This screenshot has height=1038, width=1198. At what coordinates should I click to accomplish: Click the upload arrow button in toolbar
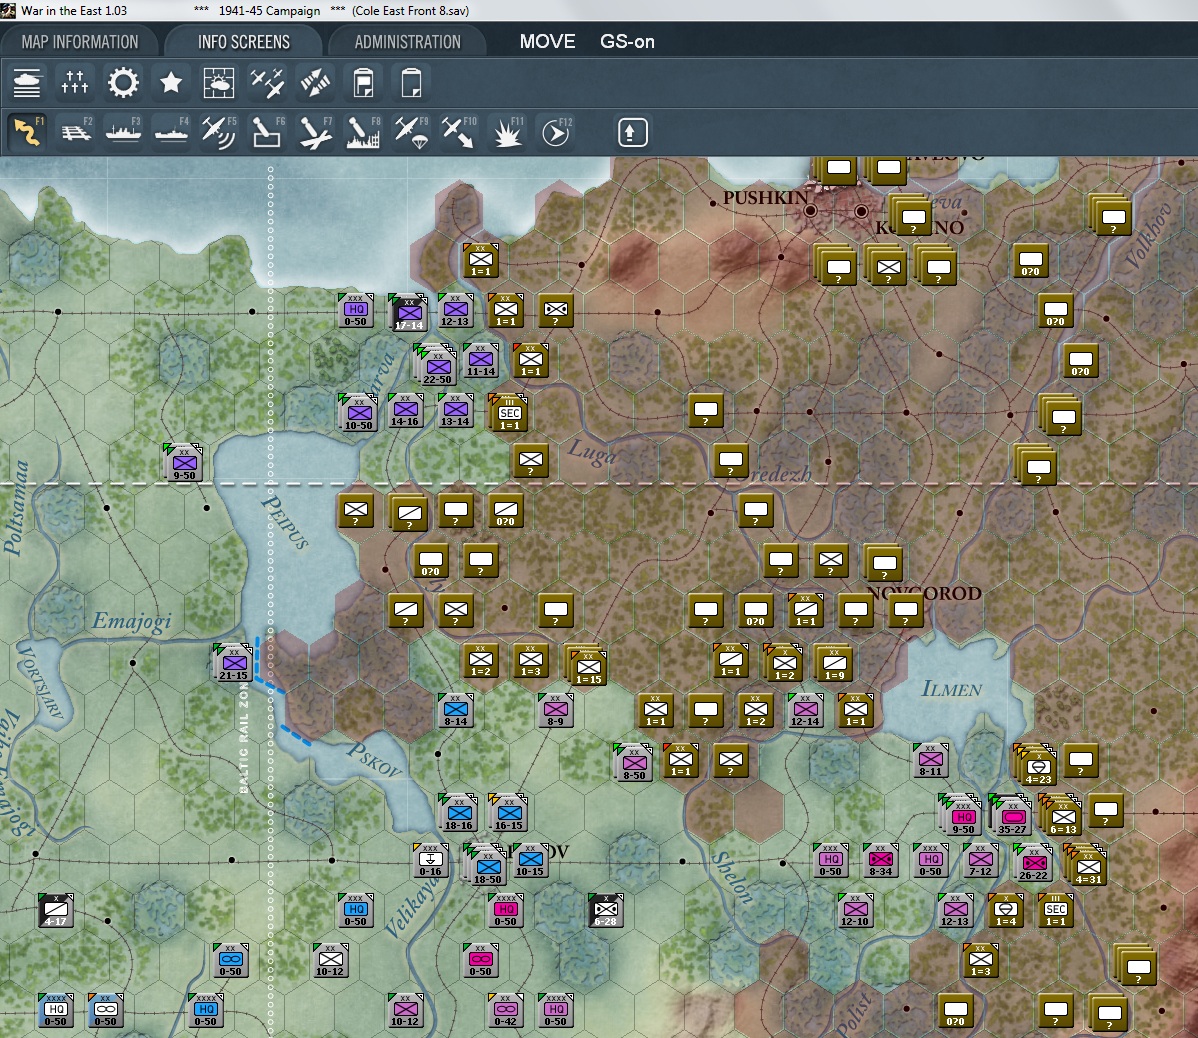click(632, 132)
